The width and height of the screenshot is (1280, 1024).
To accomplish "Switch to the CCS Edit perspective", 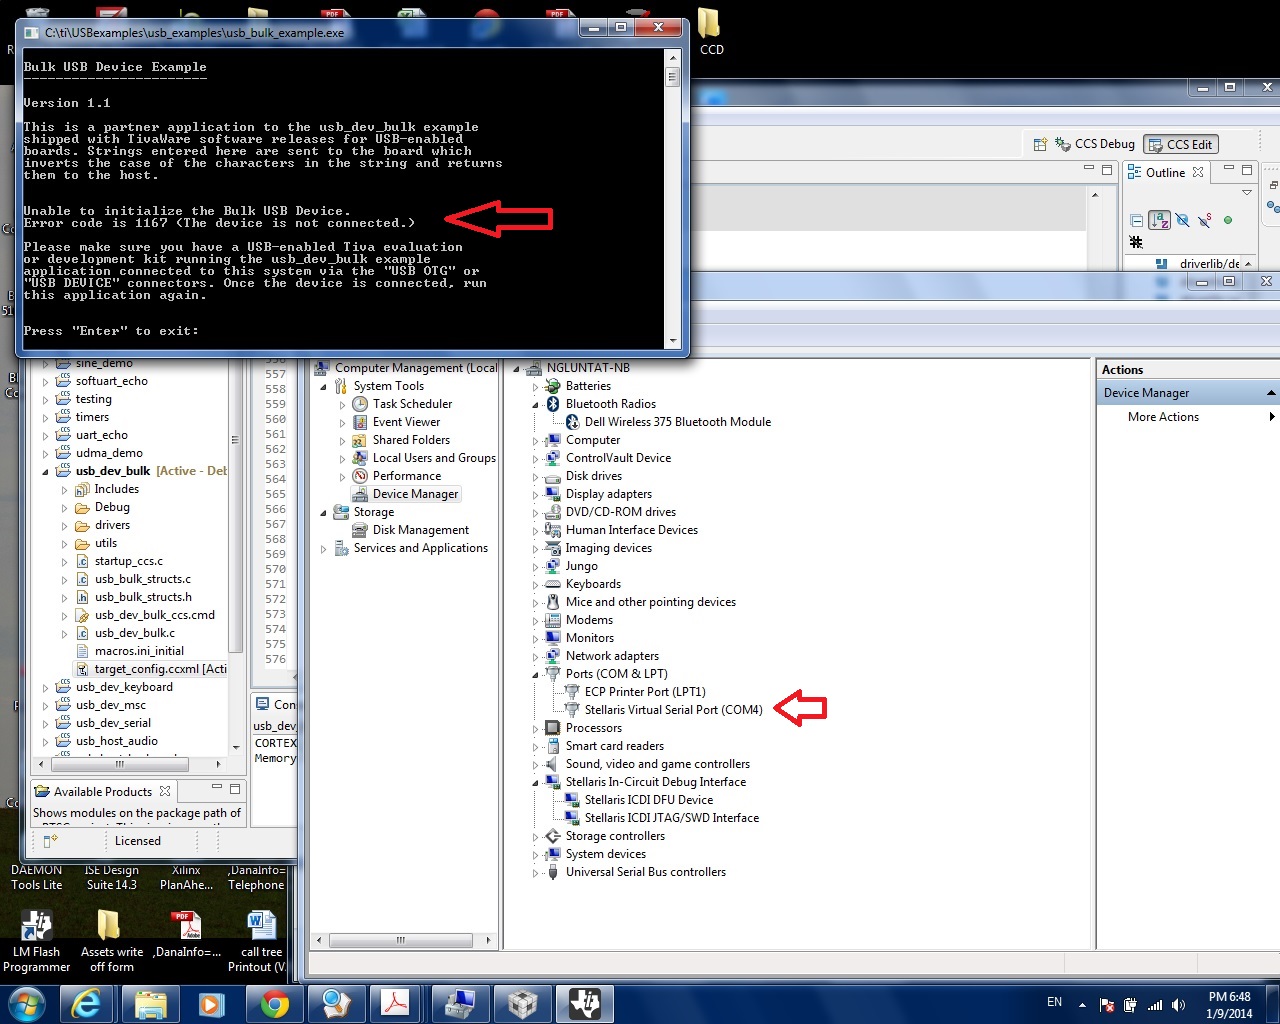I will [1181, 144].
